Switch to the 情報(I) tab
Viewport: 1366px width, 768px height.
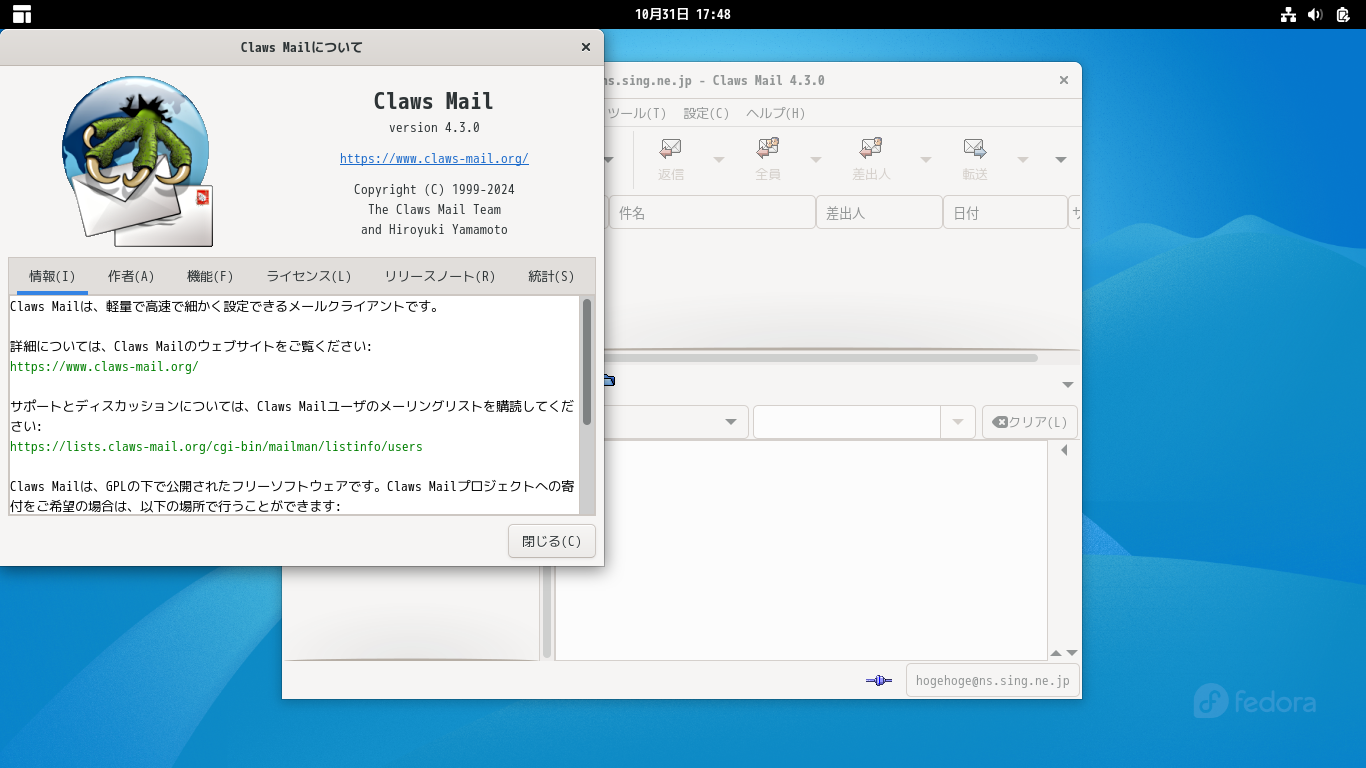pyautogui.click(x=52, y=276)
